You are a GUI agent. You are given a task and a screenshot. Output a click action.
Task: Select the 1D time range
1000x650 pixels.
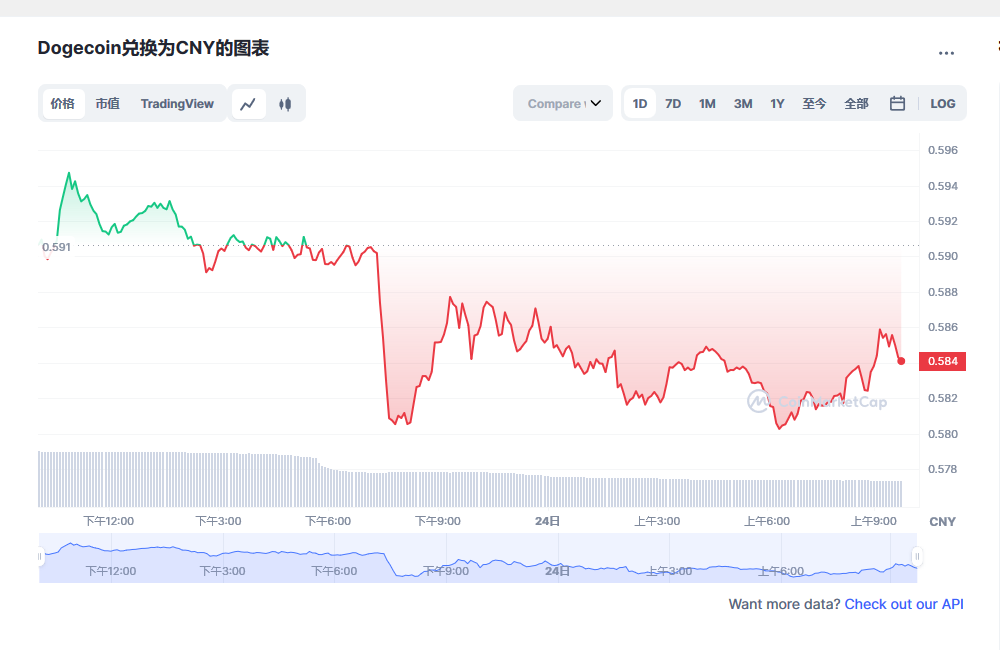(x=640, y=104)
